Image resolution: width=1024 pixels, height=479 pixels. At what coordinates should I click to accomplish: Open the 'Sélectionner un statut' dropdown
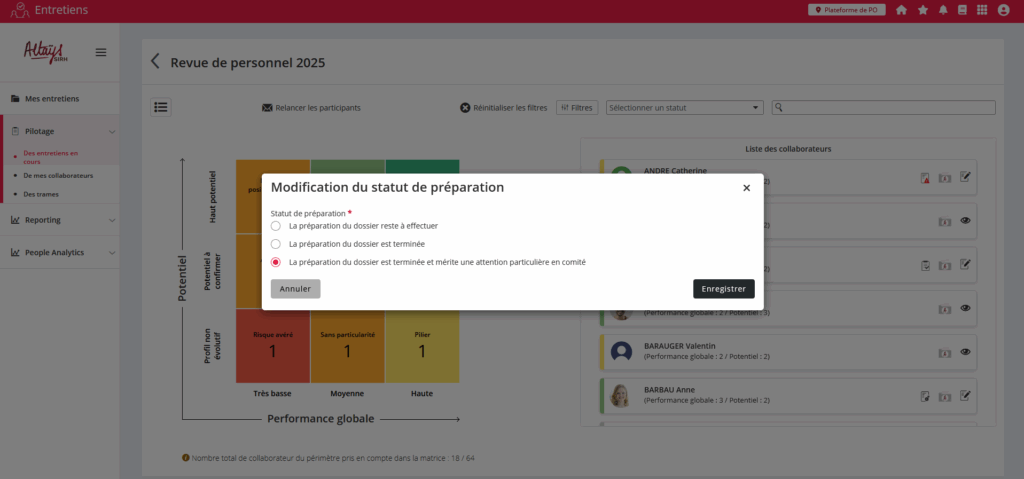[x=684, y=108]
